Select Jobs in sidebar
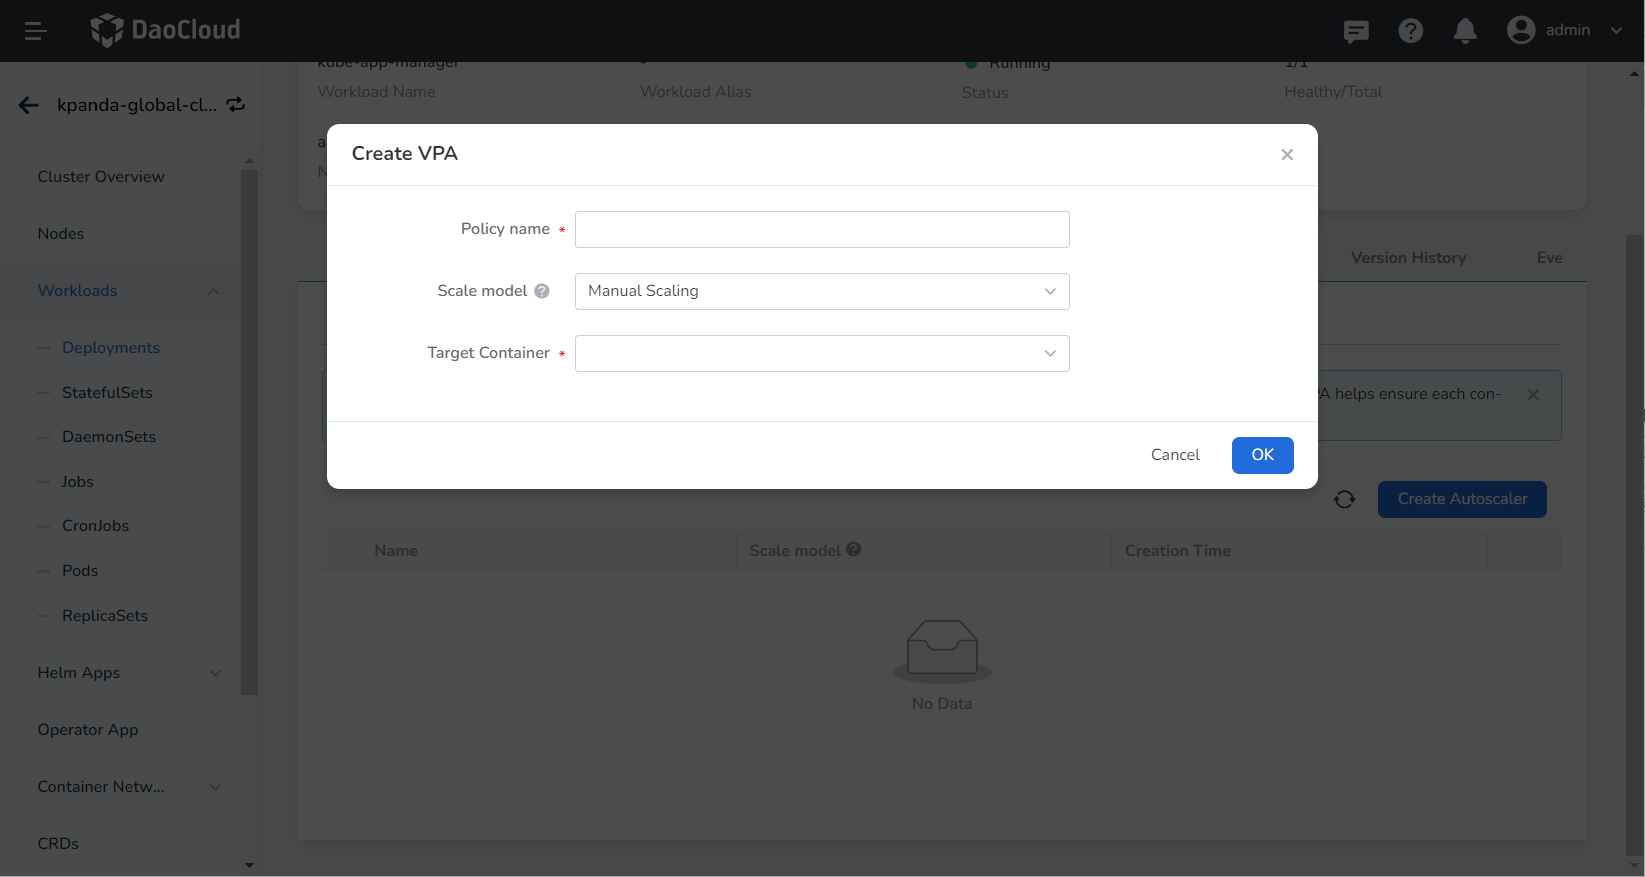1645x877 pixels. pos(77,482)
